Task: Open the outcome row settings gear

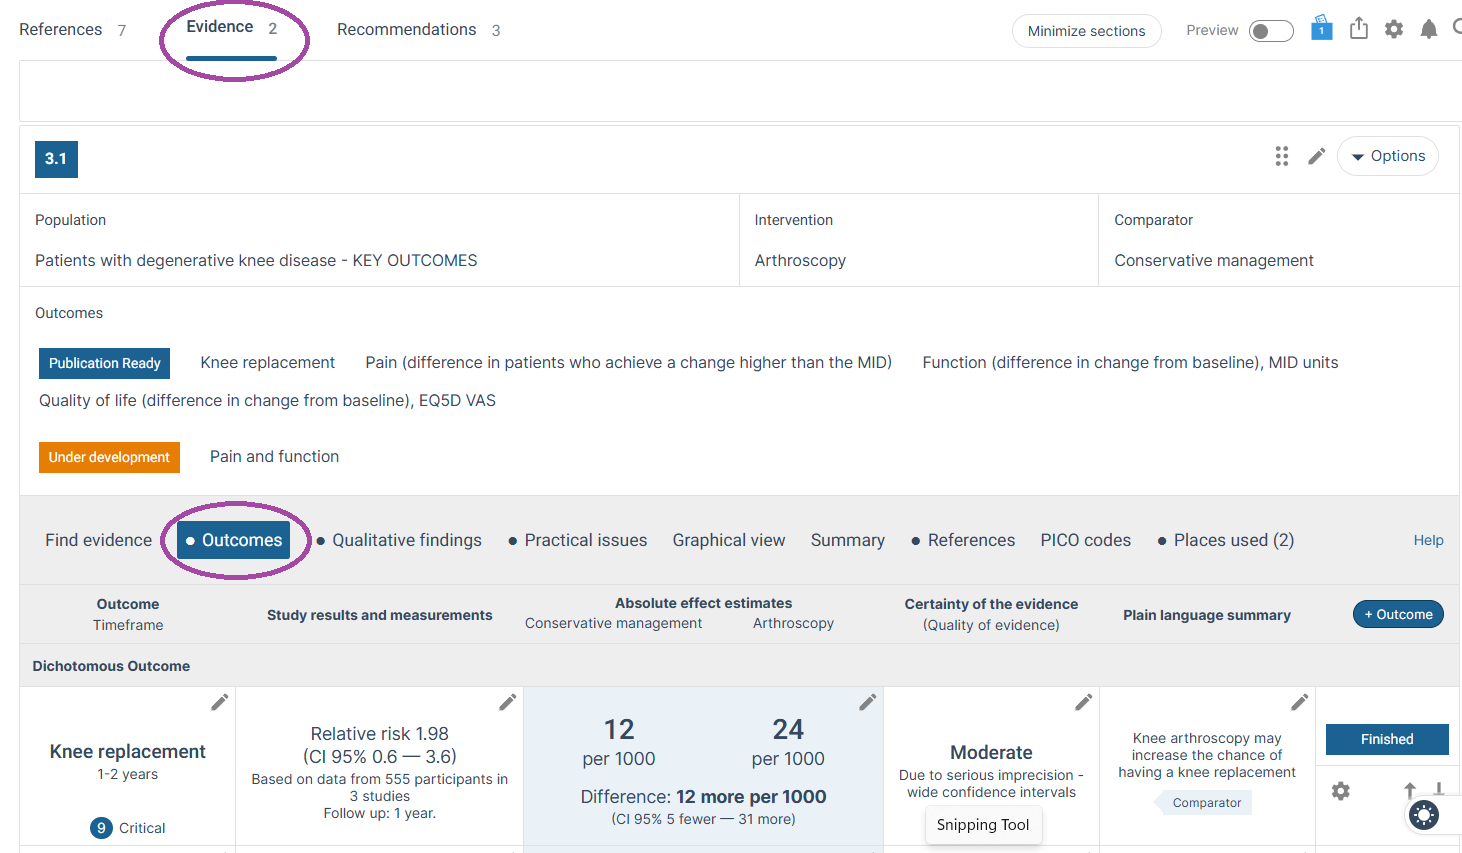Action: click(x=1341, y=791)
